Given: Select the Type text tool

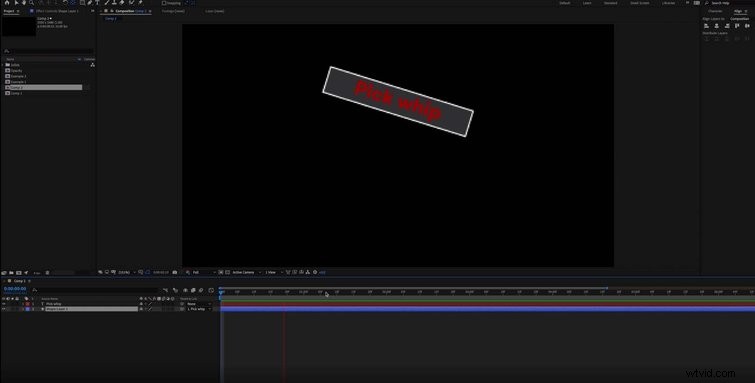Looking at the screenshot, I should (97, 3).
